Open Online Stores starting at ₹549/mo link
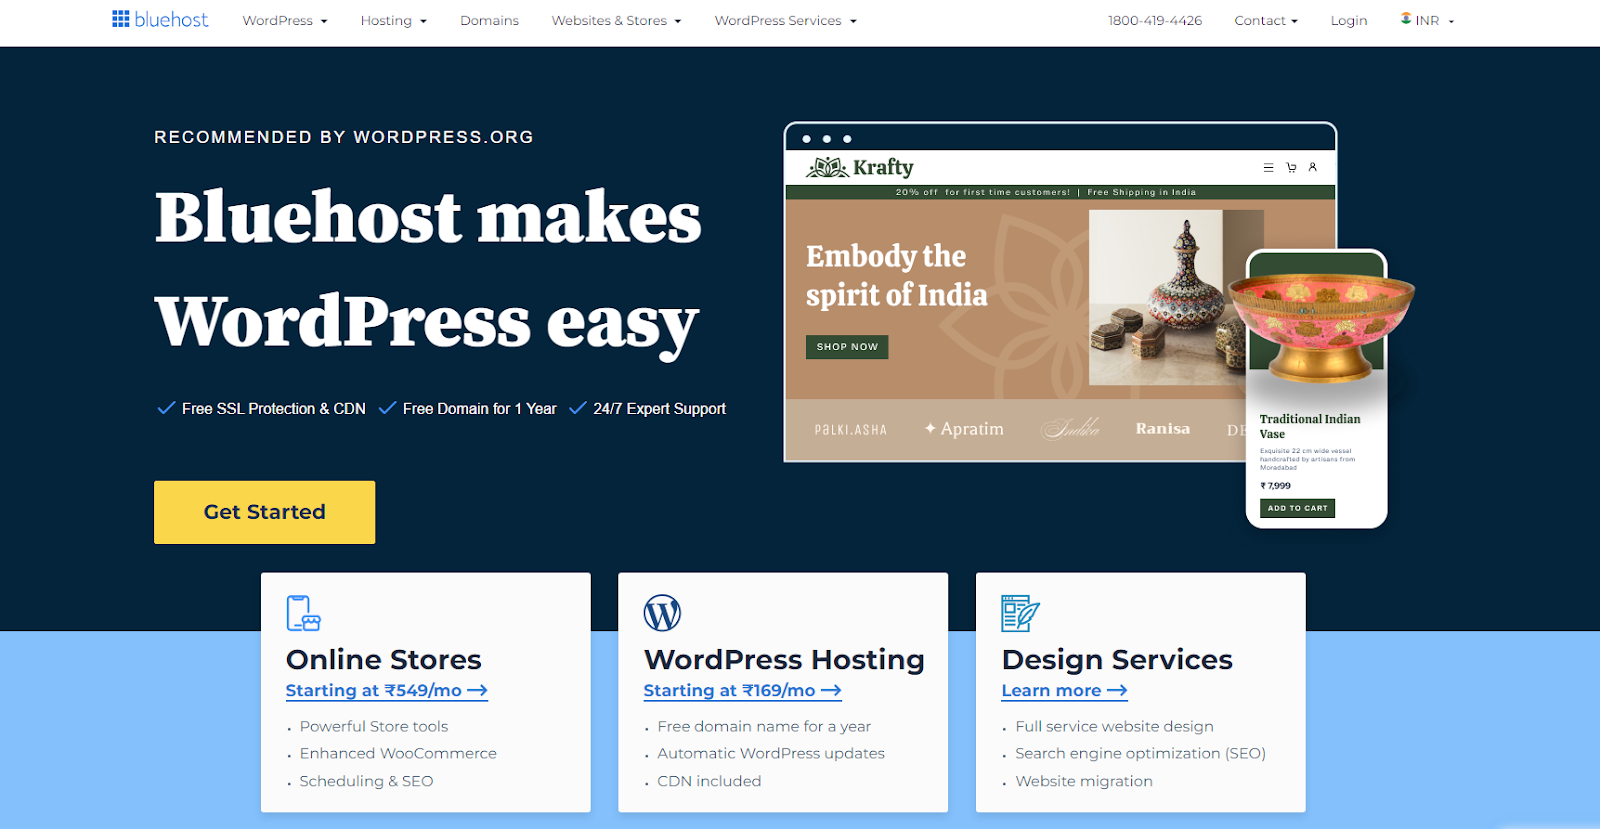 click(x=386, y=691)
